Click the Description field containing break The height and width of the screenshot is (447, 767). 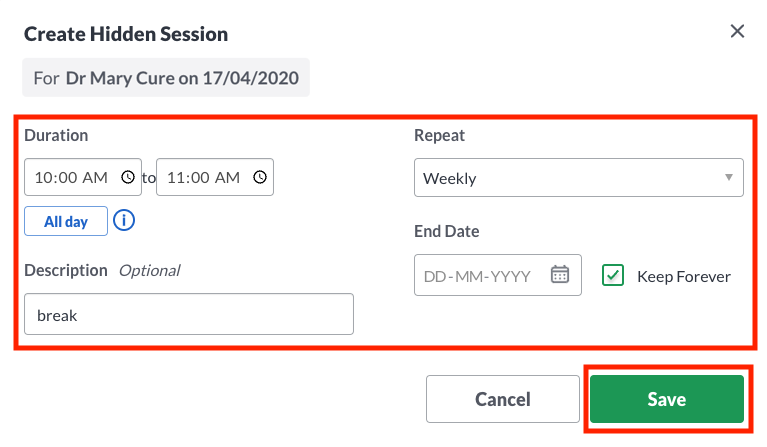click(x=189, y=314)
